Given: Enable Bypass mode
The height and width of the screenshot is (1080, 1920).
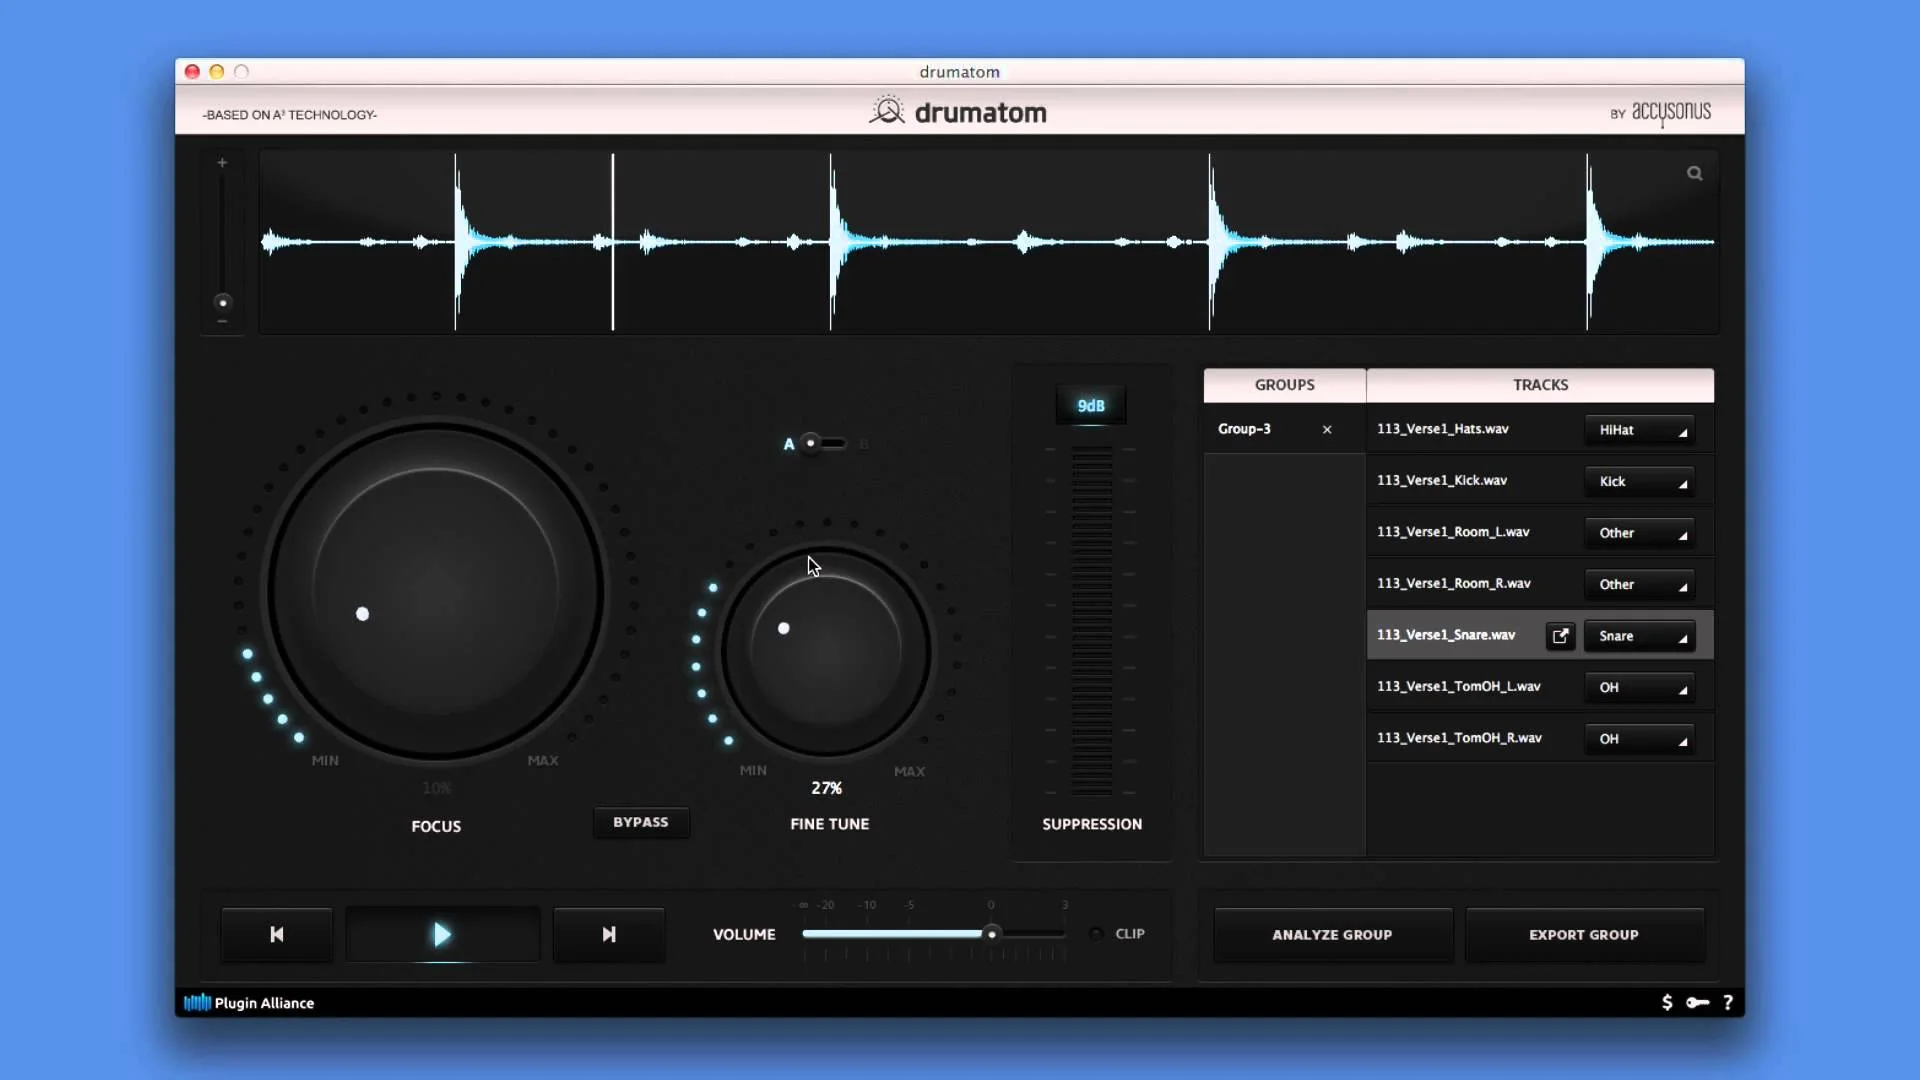Looking at the screenshot, I should 640,822.
